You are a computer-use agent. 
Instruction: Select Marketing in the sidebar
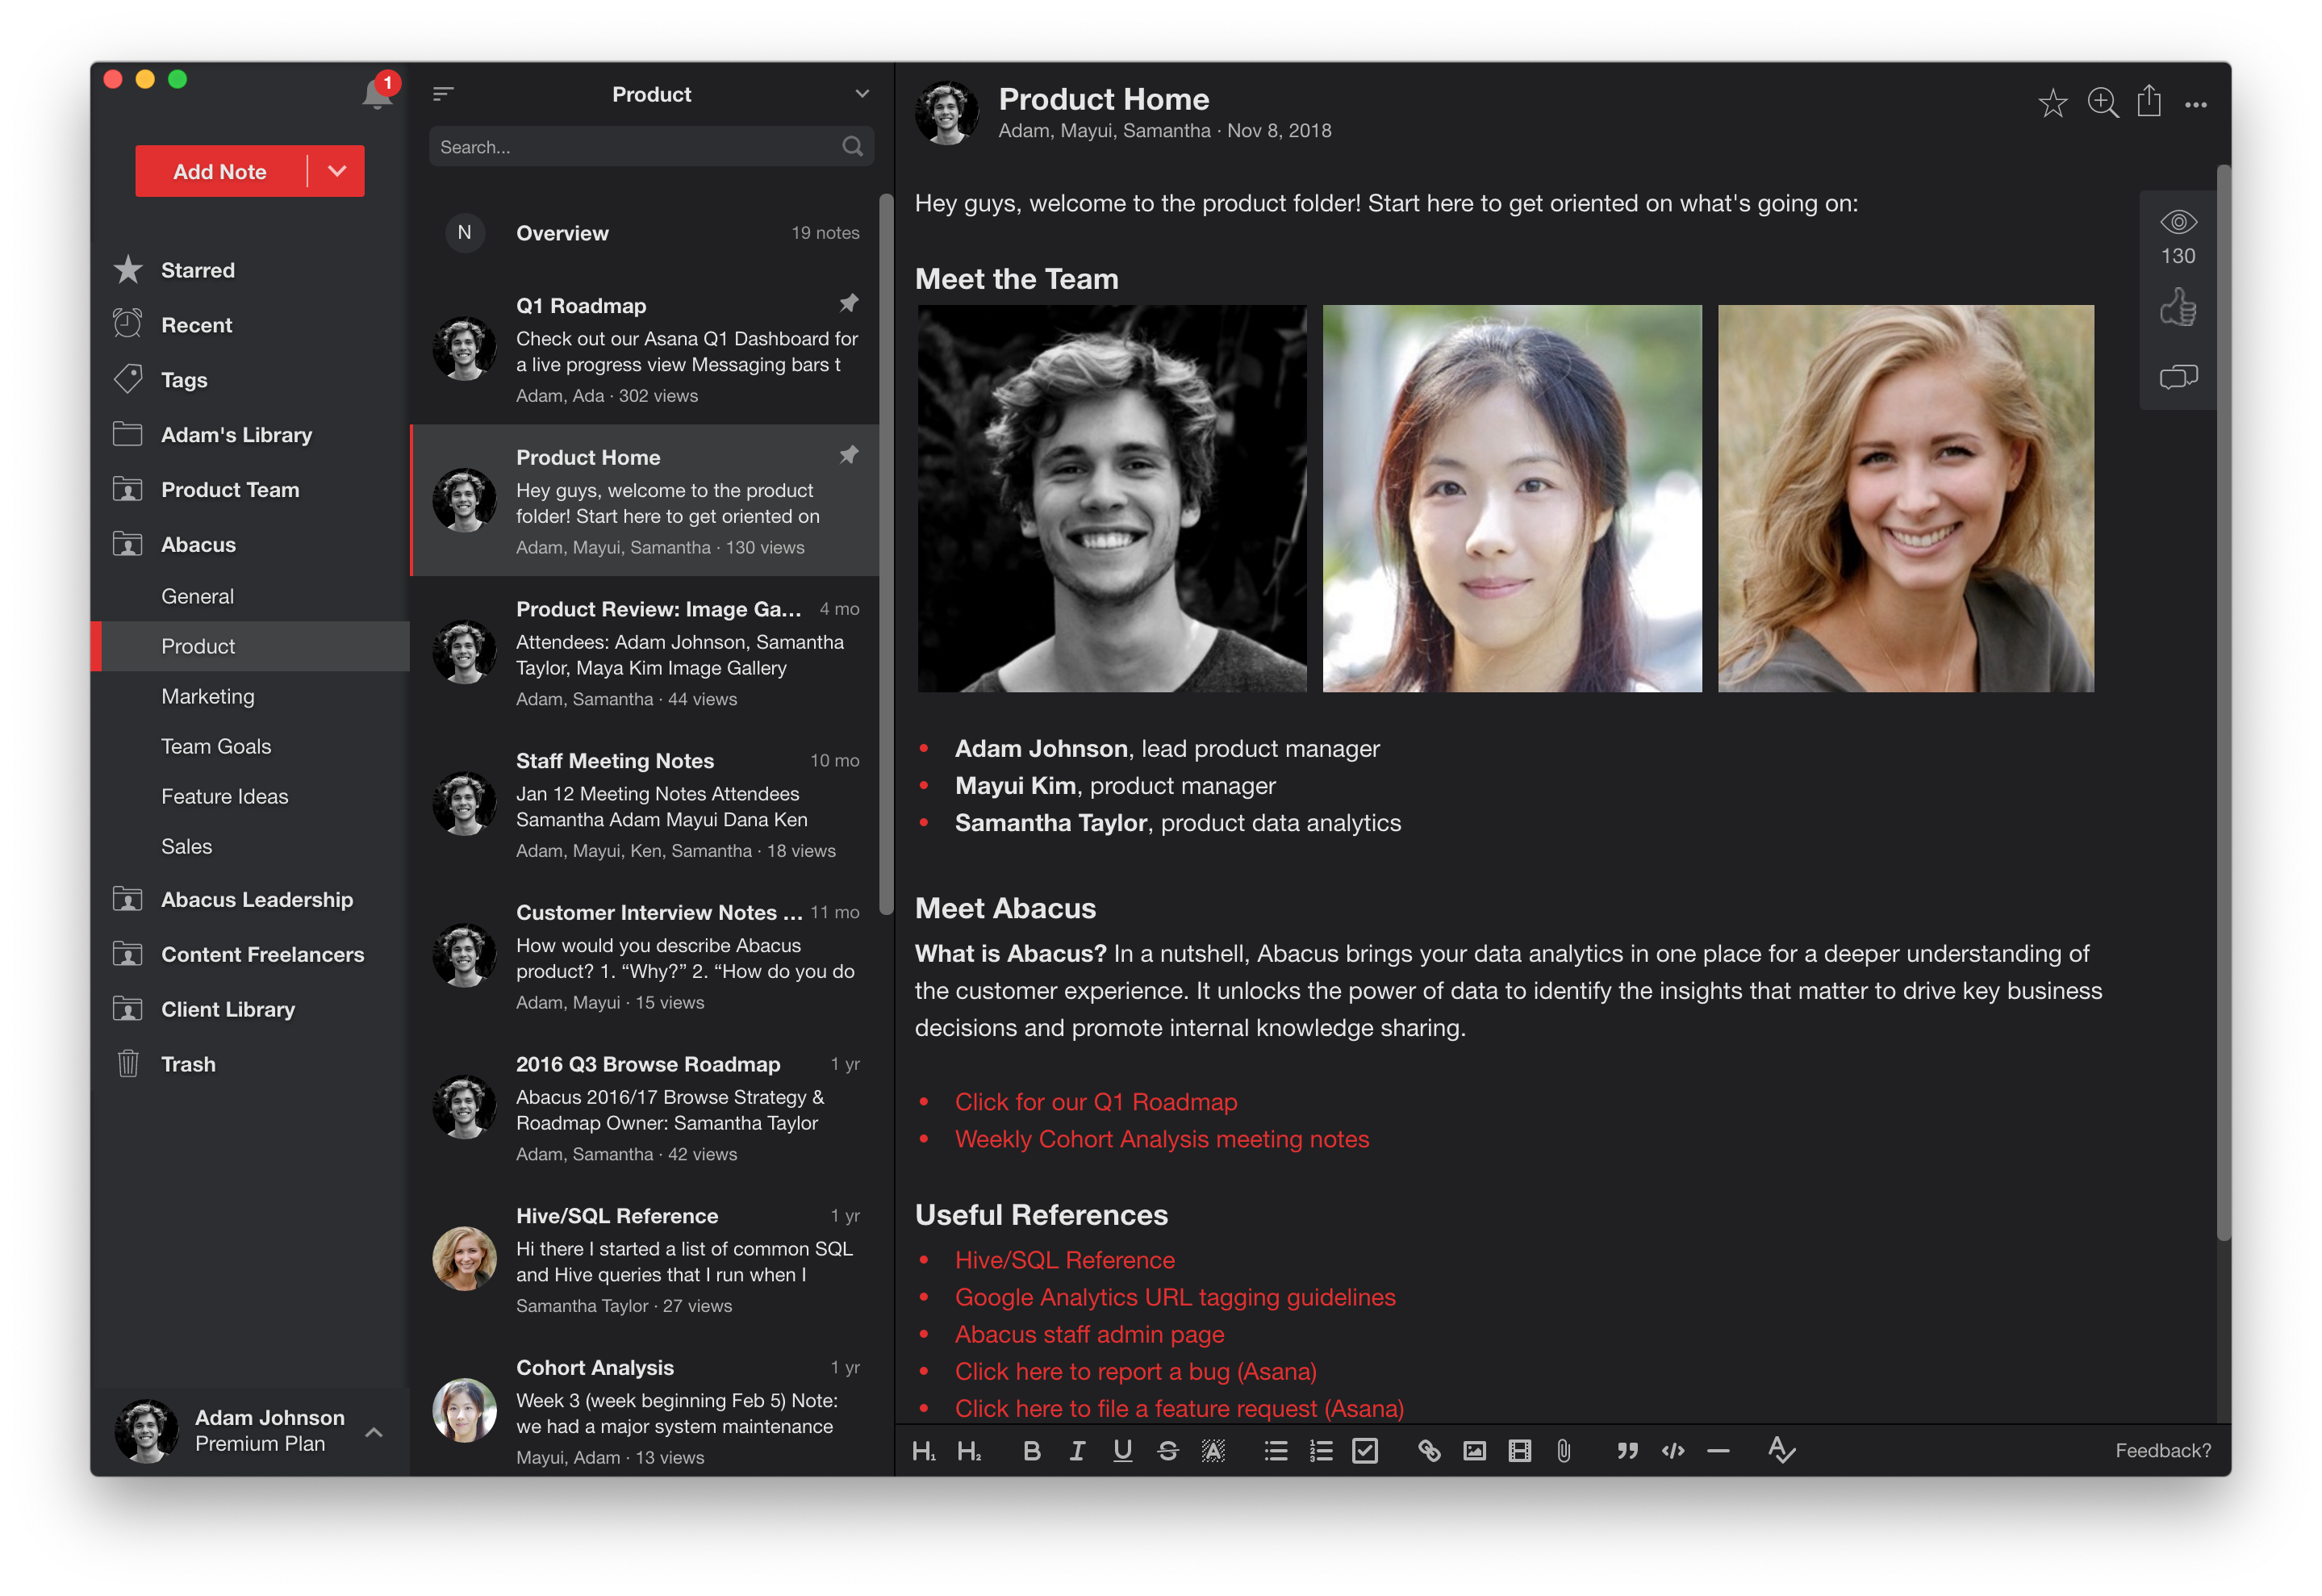click(x=208, y=696)
